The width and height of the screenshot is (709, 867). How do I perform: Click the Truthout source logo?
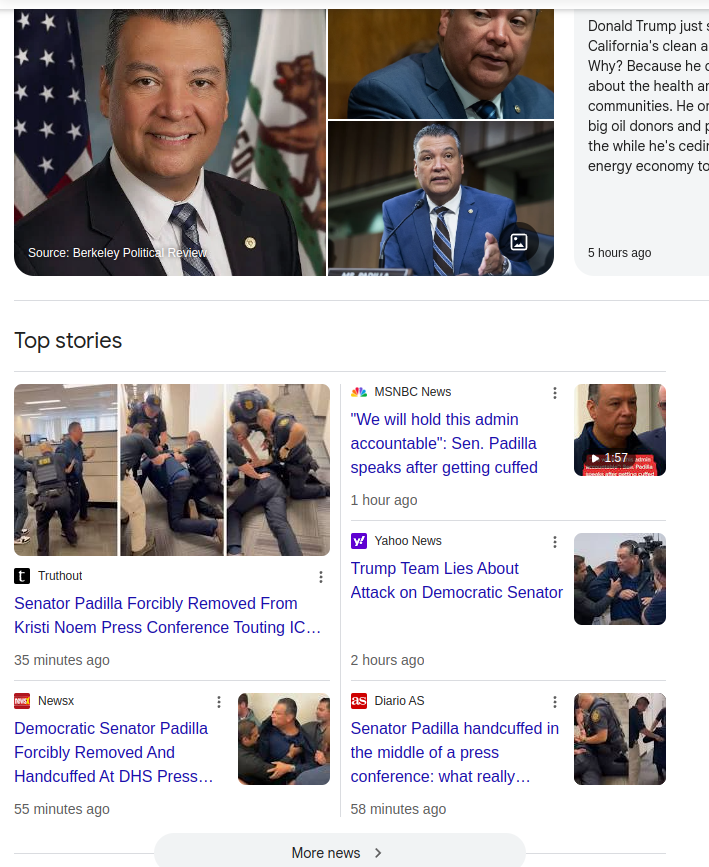tap(22, 576)
